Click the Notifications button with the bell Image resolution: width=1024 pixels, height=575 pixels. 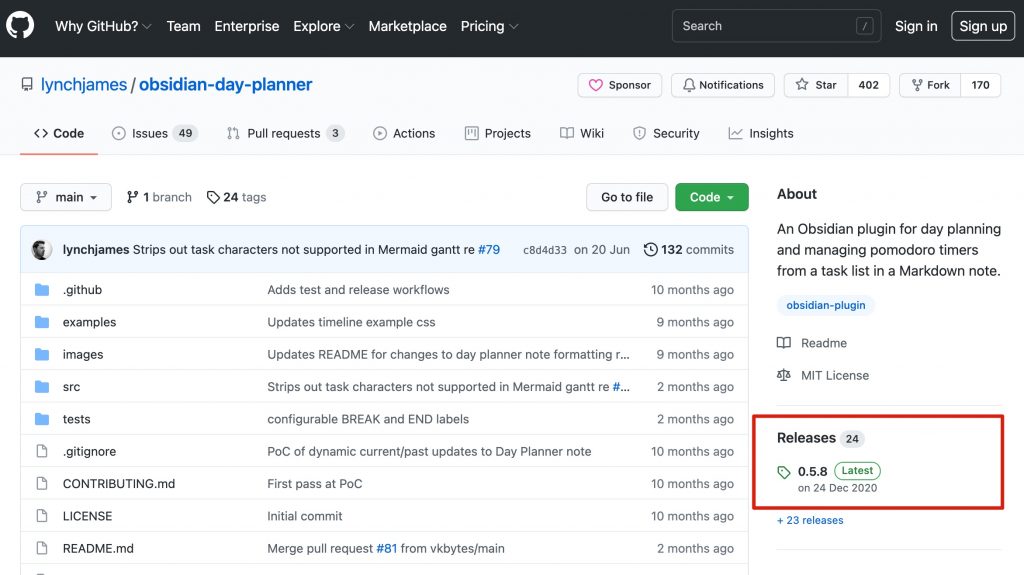pos(723,85)
